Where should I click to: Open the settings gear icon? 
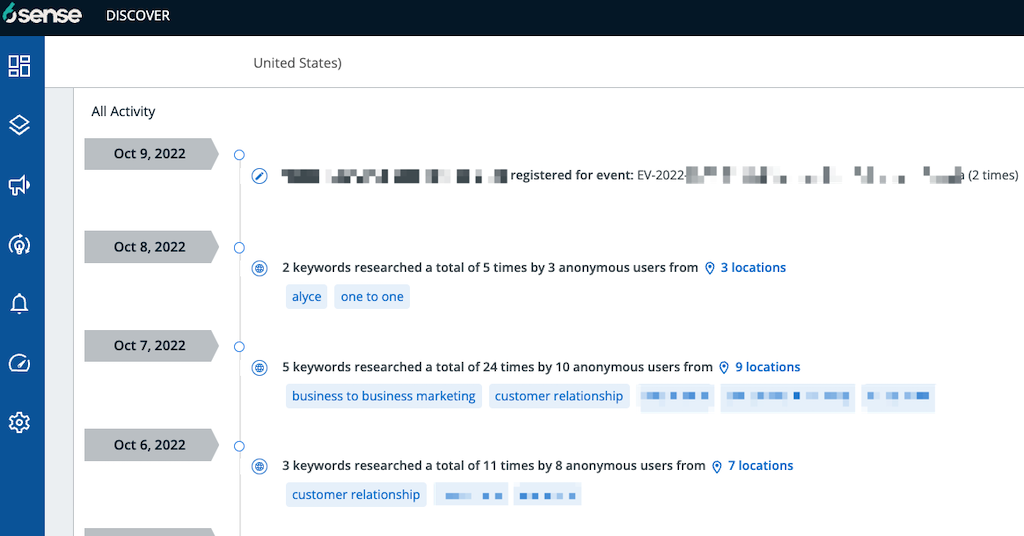pos(20,423)
